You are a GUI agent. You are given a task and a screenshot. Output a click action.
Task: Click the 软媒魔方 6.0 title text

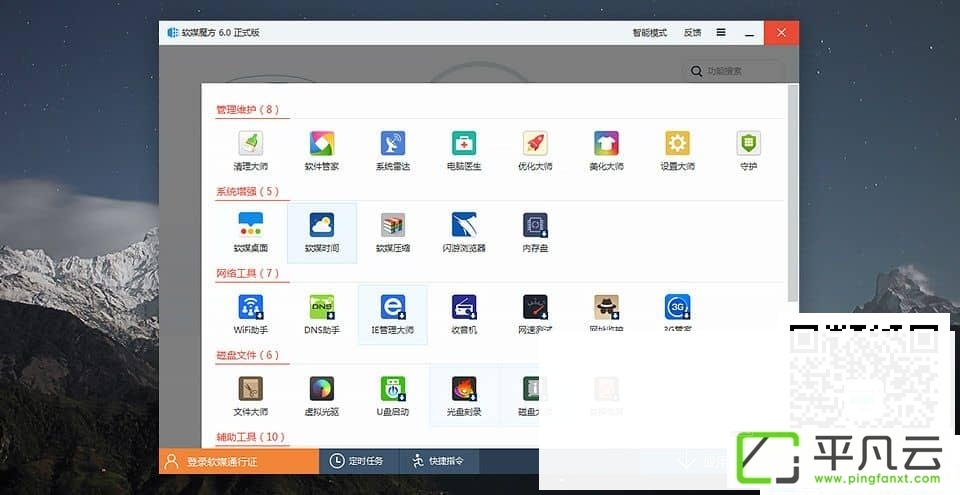(220, 32)
